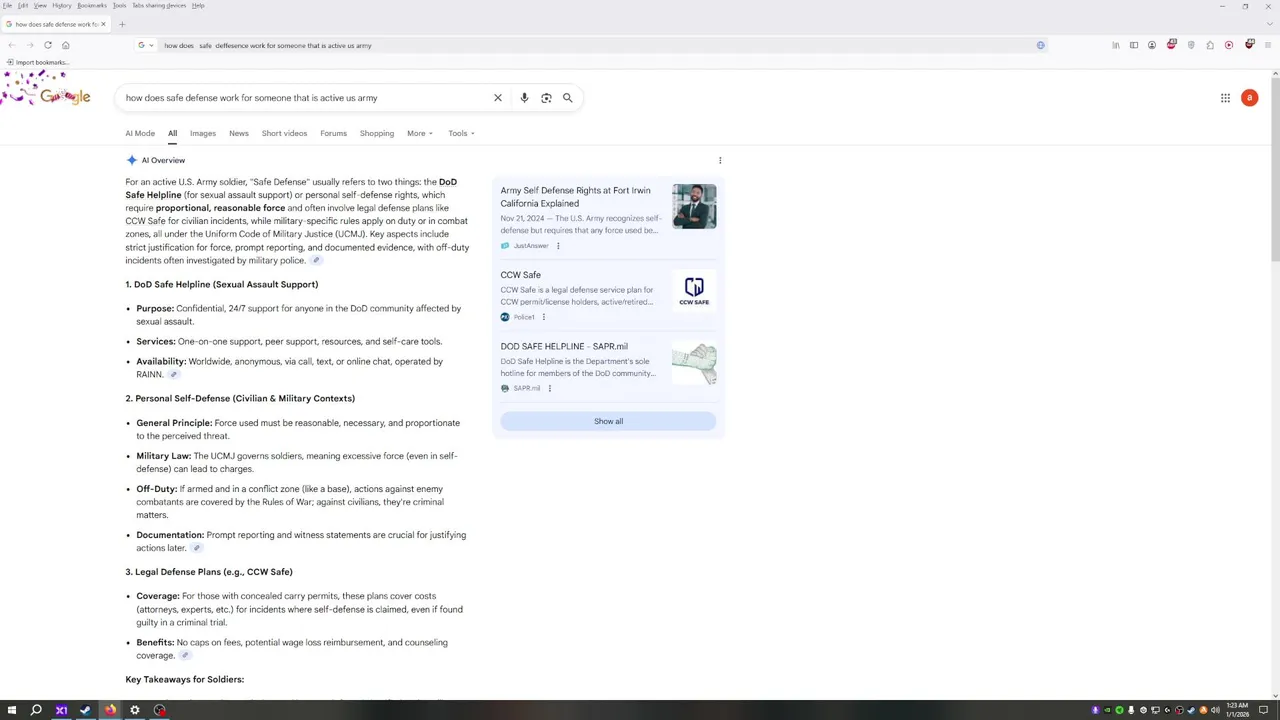The width and height of the screenshot is (1280, 720).
Task: Open Tabs sharing devices menu
Action: click(x=159, y=5)
